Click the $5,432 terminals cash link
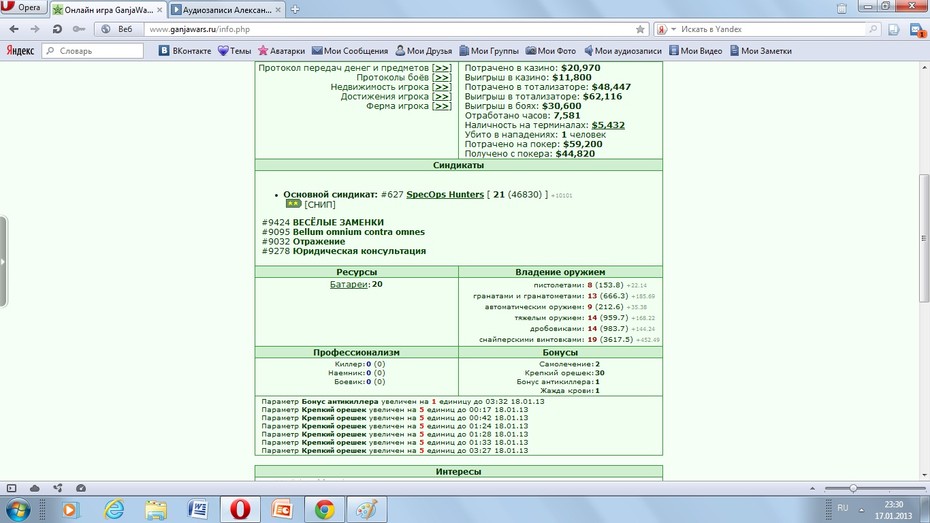The width and height of the screenshot is (930, 523). [x=608, y=125]
